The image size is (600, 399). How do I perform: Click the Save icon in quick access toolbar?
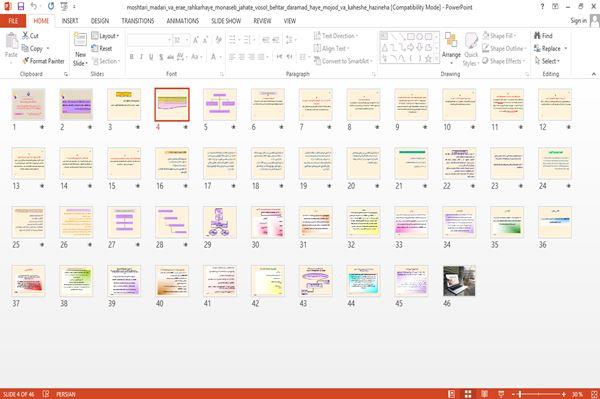click(21, 7)
